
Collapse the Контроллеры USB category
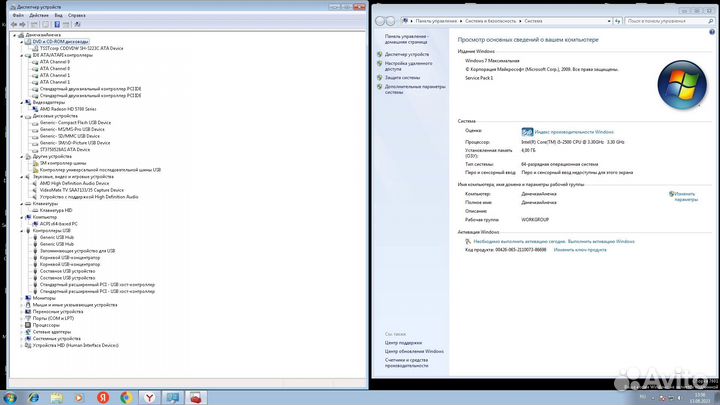22,231
